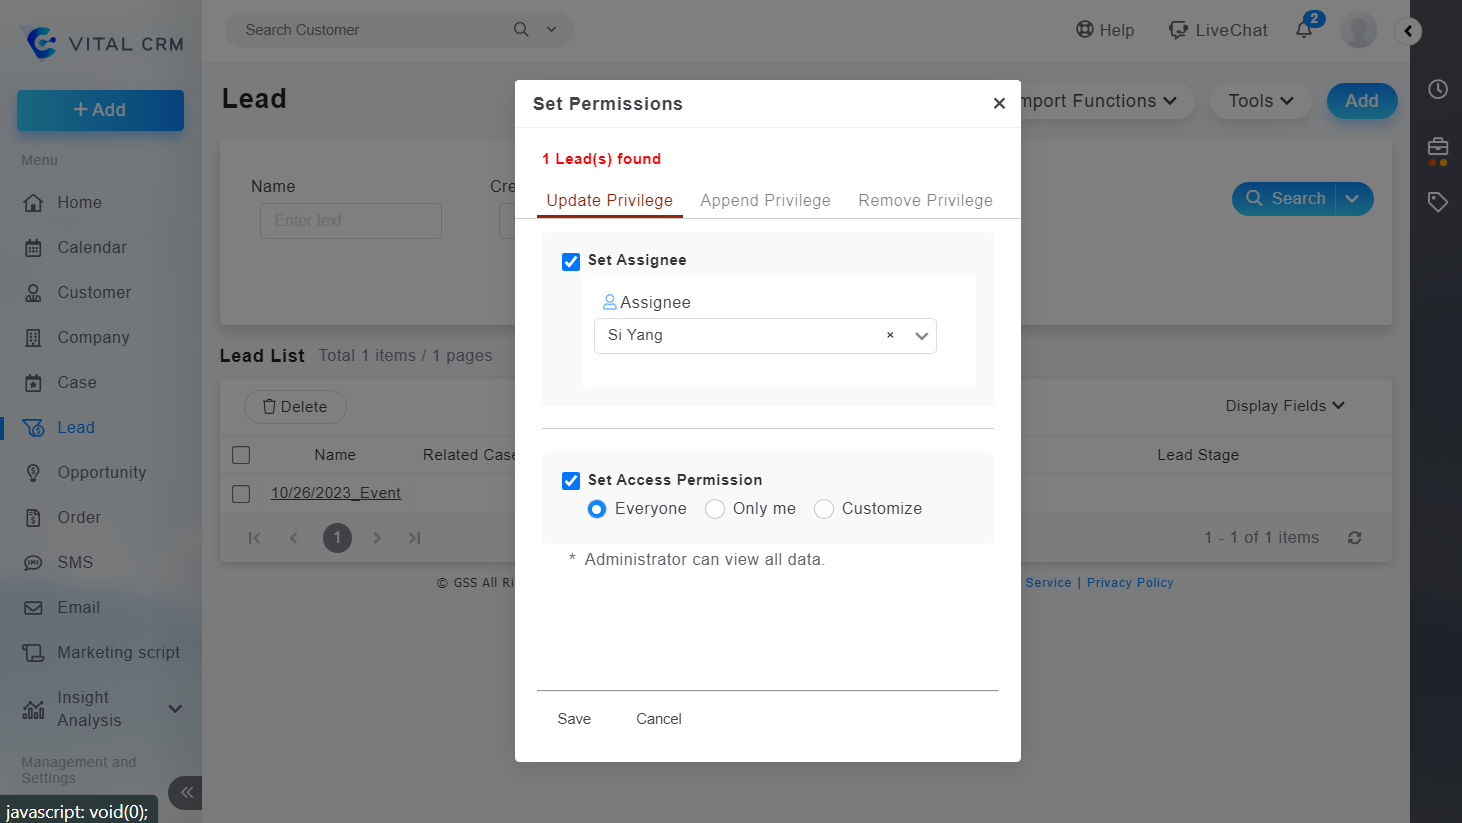
Task: Click the user profile avatar
Action: (1358, 30)
